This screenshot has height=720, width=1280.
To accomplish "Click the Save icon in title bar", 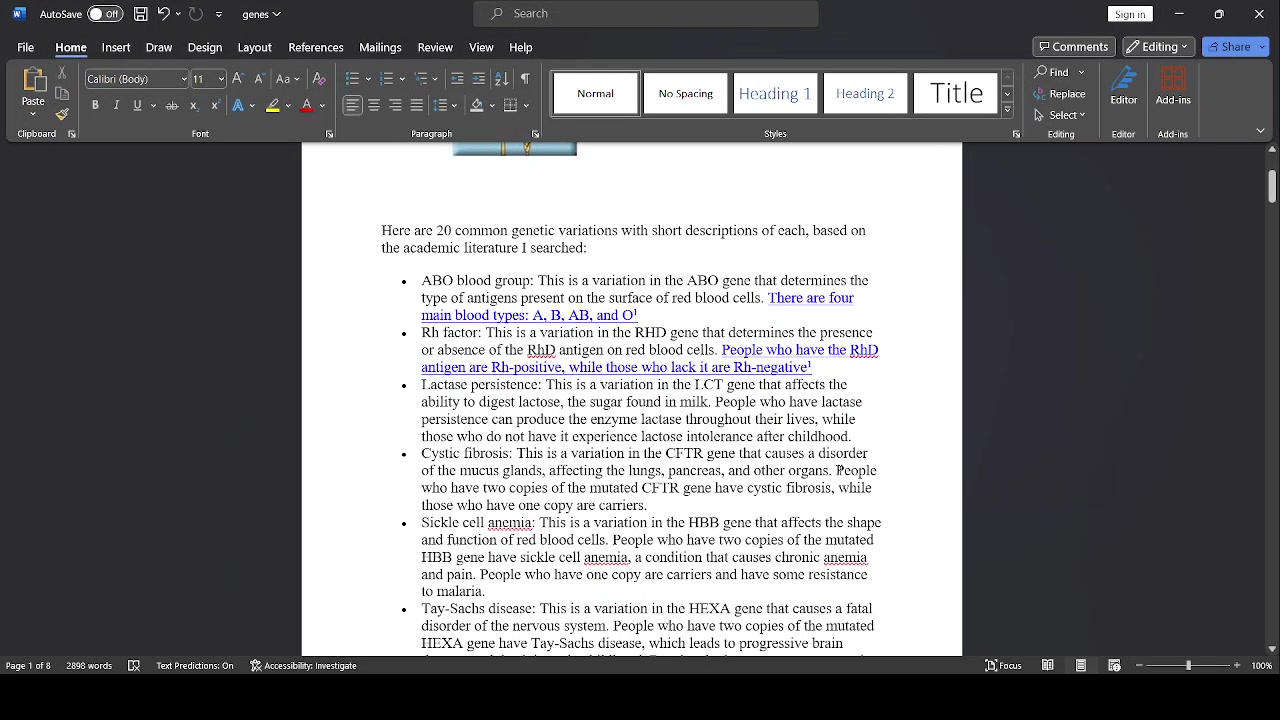I will point(141,14).
